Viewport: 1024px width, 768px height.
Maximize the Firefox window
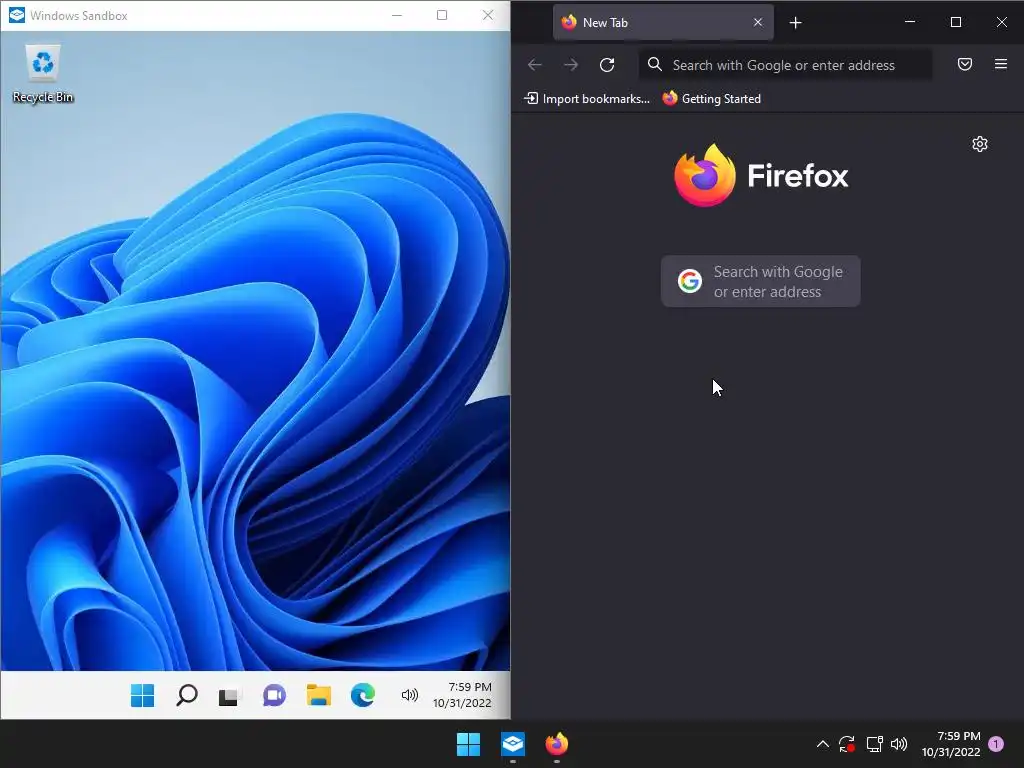[955, 22]
